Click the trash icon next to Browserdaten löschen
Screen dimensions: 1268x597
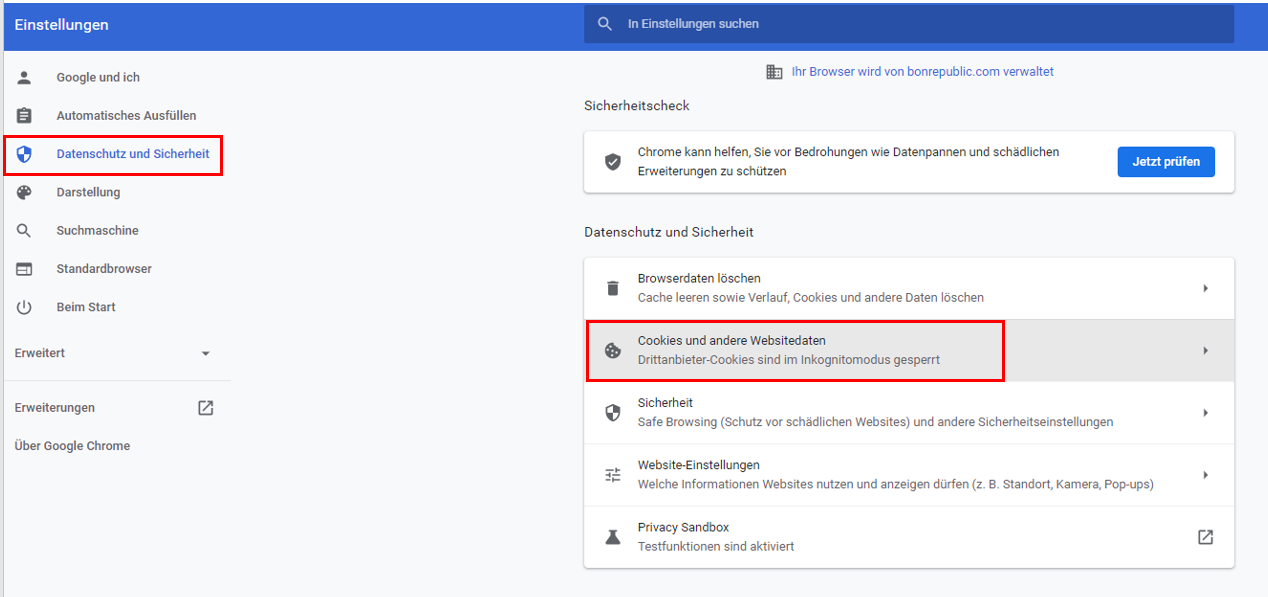tap(613, 288)
